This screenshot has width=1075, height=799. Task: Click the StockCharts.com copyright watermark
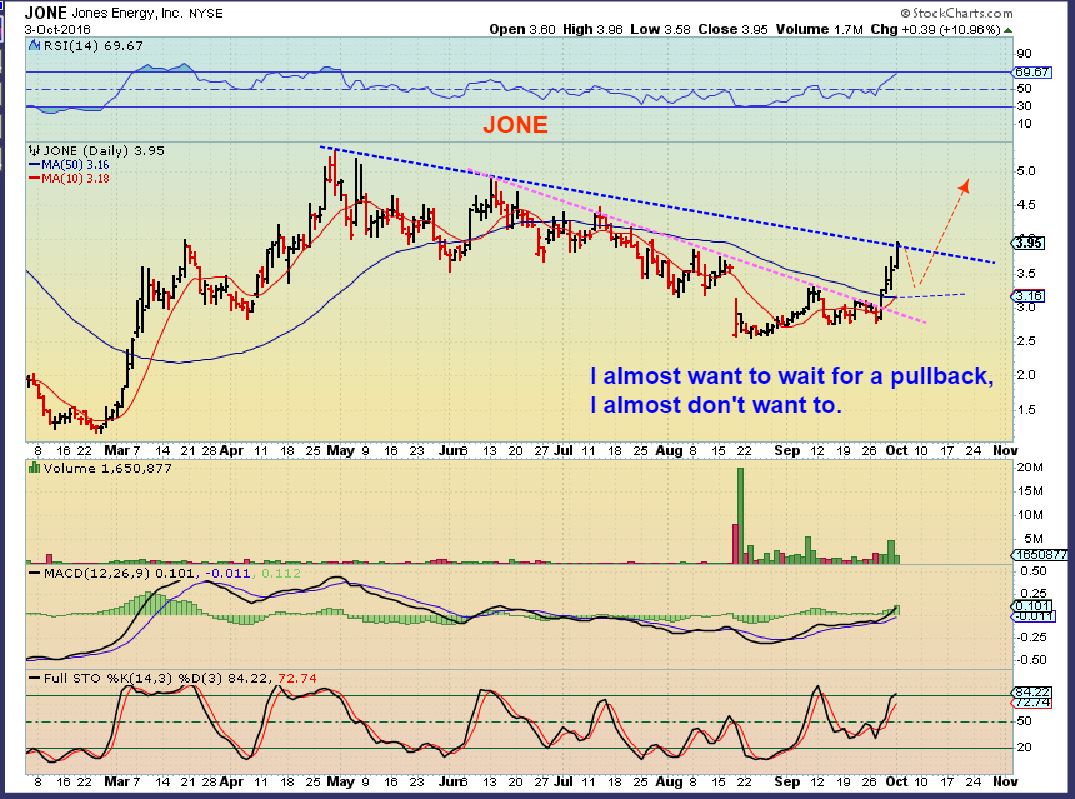click(x=955, y=13)
